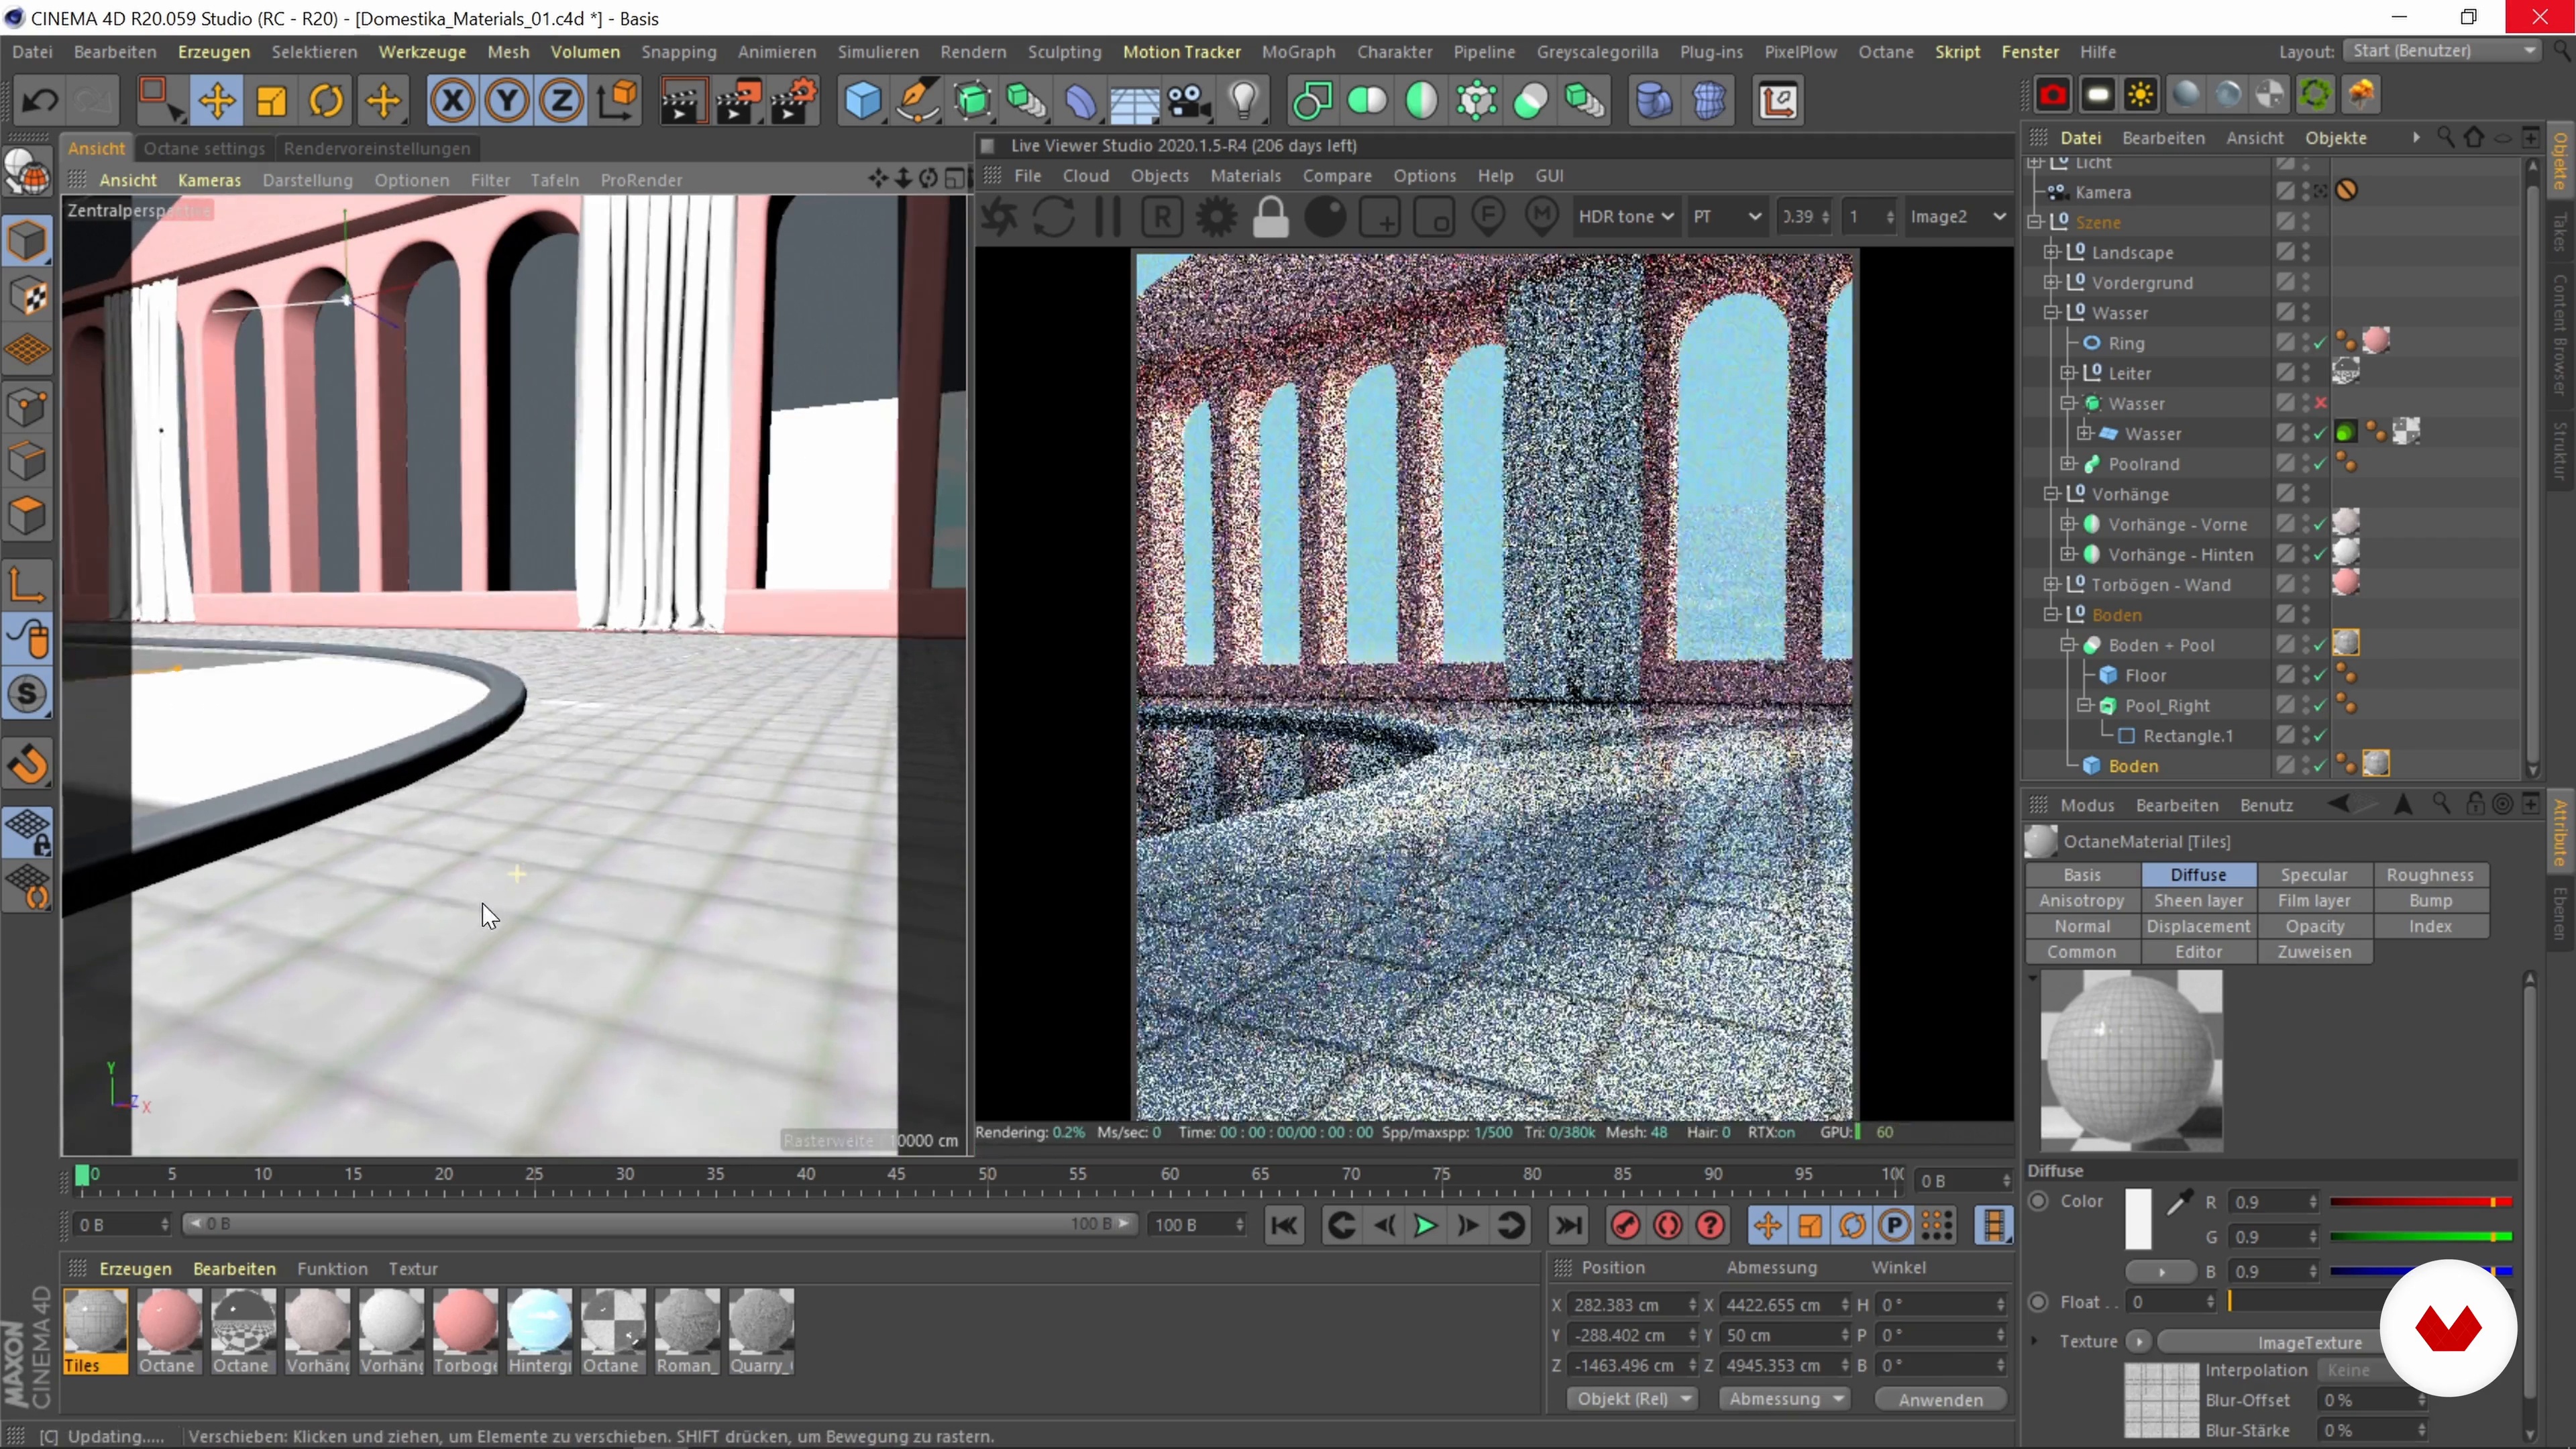This screenshot has height=1449, width=2576.
Task: Select the Float radio circle
Action: (2039, 1302)
